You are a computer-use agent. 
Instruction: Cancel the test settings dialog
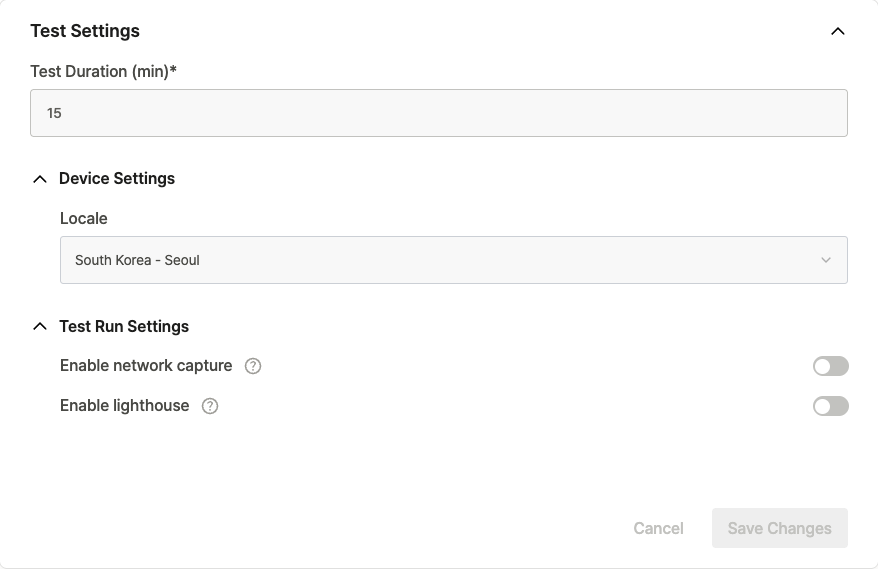(x=658, y=528)
